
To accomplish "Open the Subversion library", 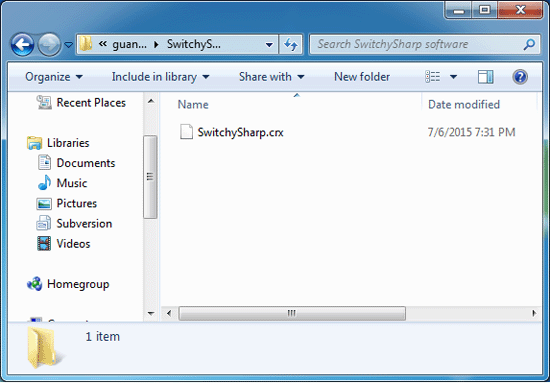I will point(84,224).
